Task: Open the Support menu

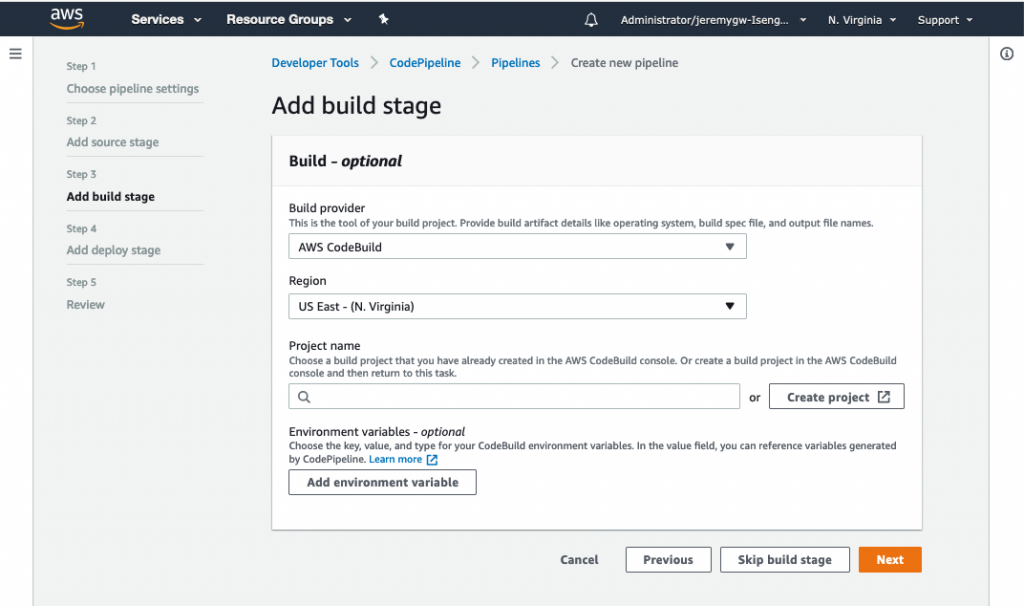Action: click(x=944, y=20)
